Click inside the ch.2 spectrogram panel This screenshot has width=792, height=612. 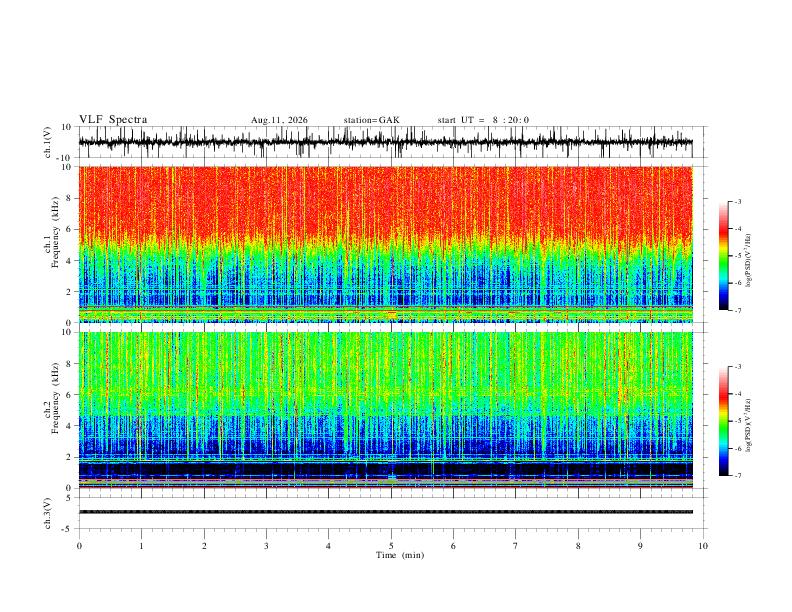(x=385, y=410)
